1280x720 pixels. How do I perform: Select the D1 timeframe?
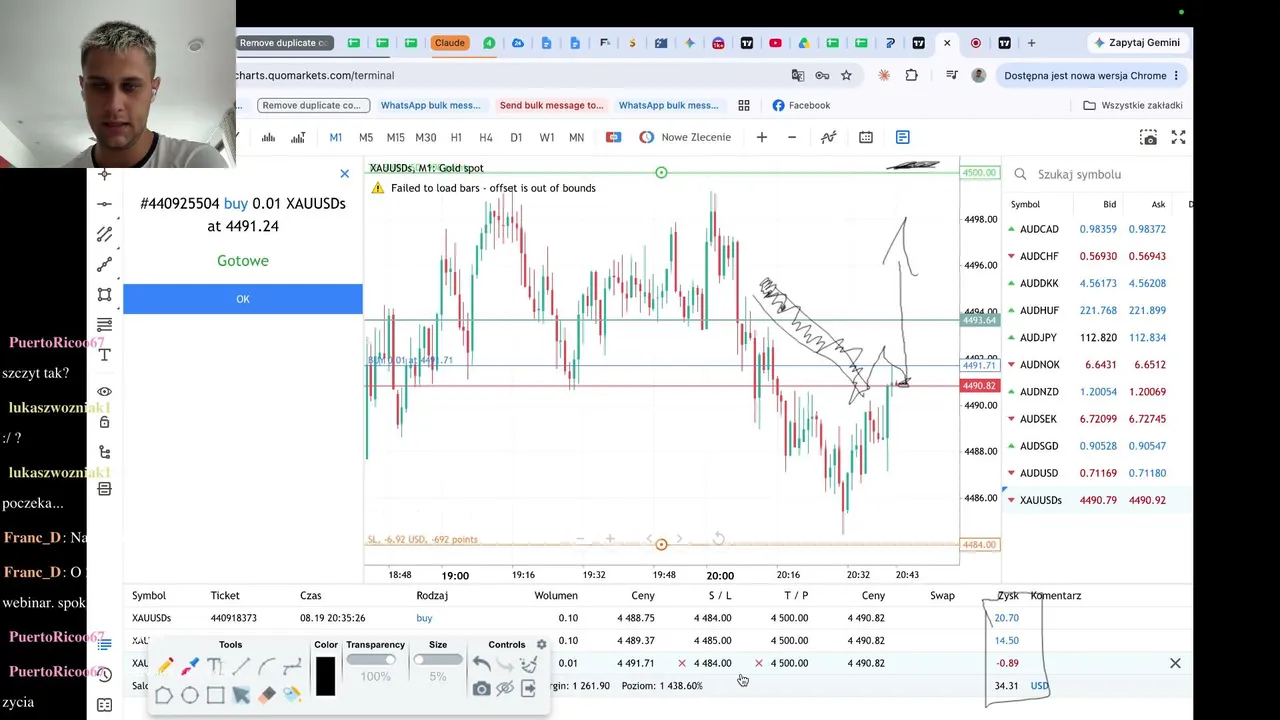(516, 137)
